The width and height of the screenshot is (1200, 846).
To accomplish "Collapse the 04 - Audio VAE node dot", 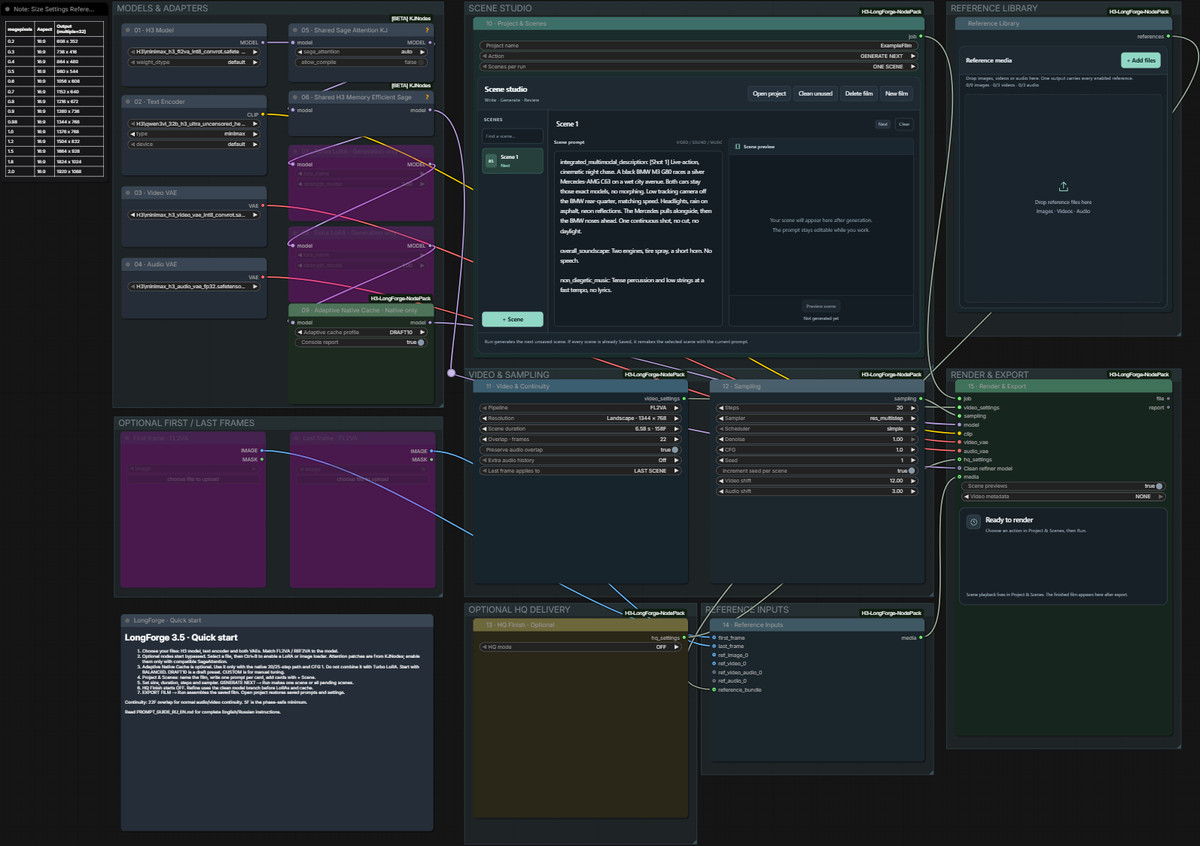I will pyautogui.click(x=126, y=264).
